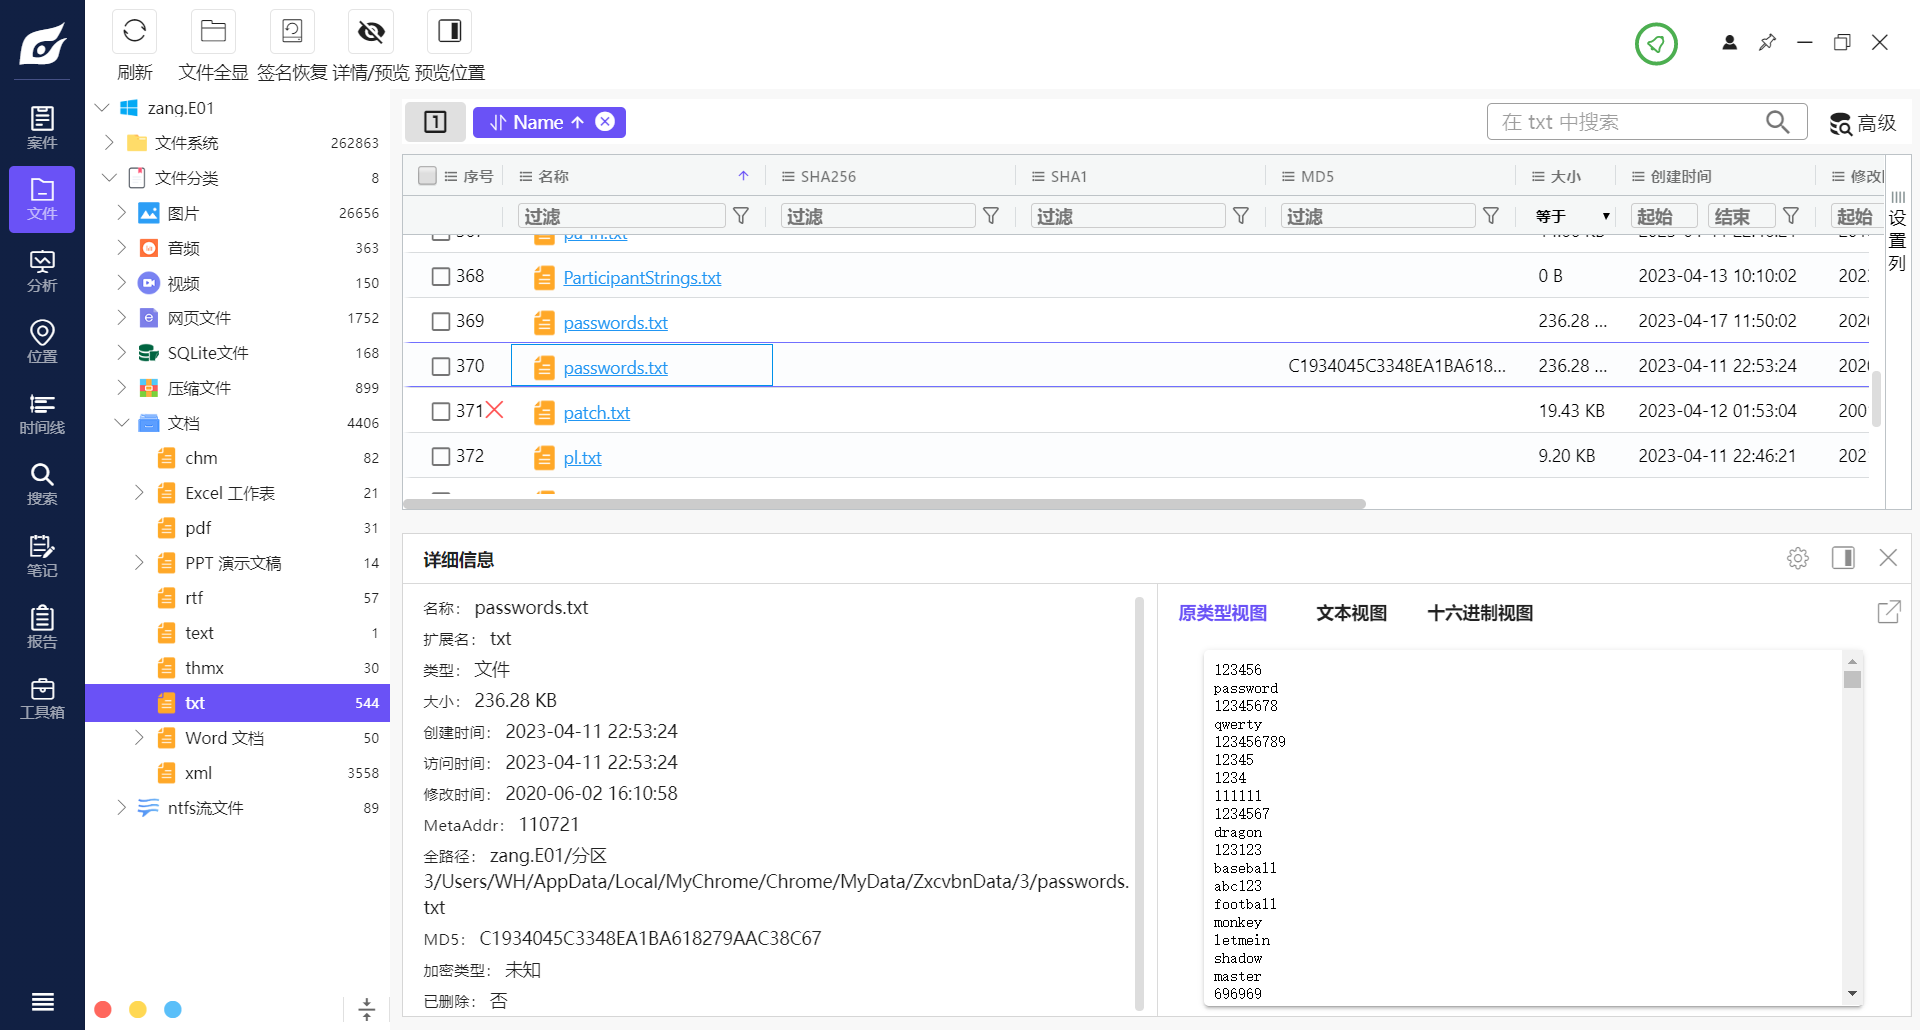Open patch.txt file link
1920x1030 pixels.
coord(597,413)
